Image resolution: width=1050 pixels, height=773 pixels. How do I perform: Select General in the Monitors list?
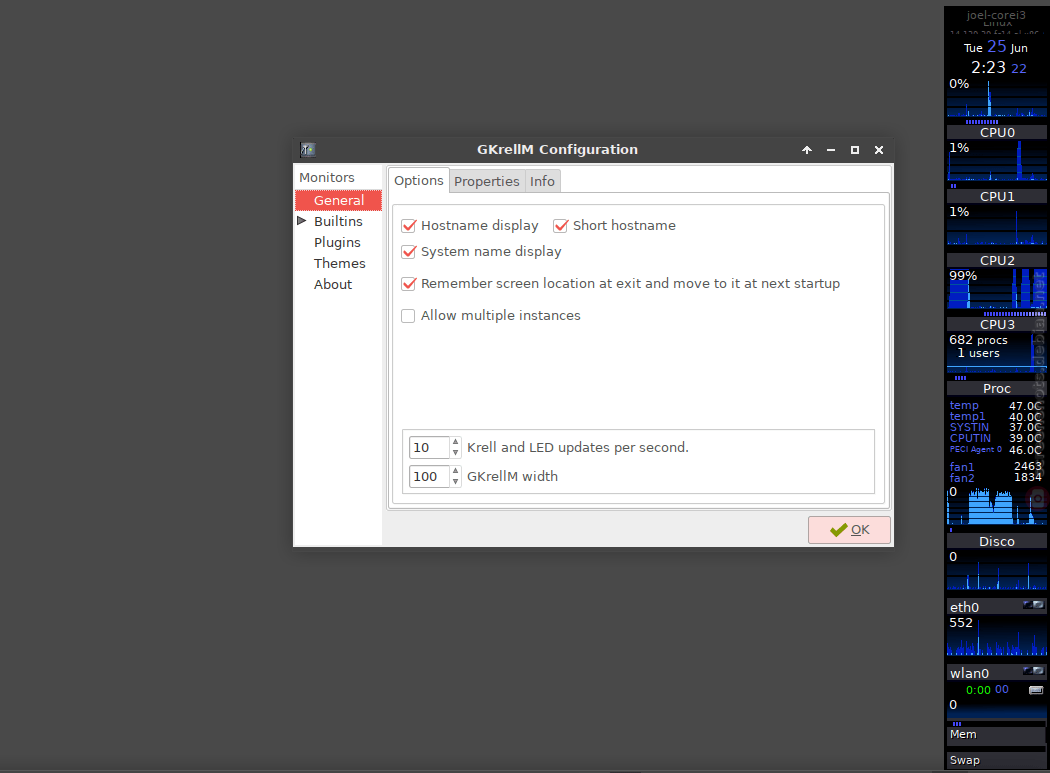coord(338,200)
